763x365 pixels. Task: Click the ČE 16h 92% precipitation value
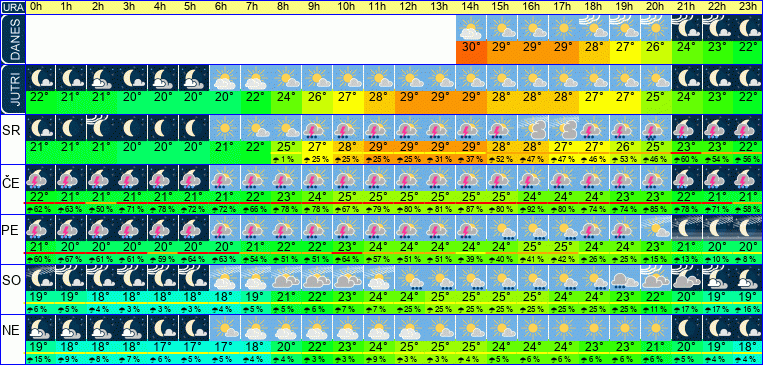[x=533, y=209]
